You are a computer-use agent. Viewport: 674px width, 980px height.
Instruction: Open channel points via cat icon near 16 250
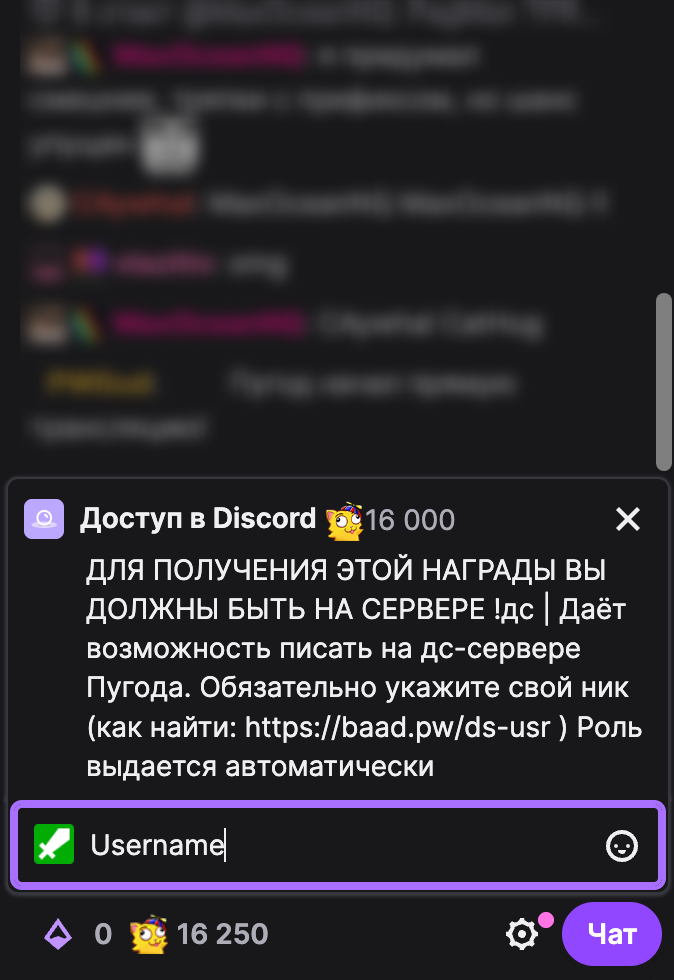click(x=148, y=934)
